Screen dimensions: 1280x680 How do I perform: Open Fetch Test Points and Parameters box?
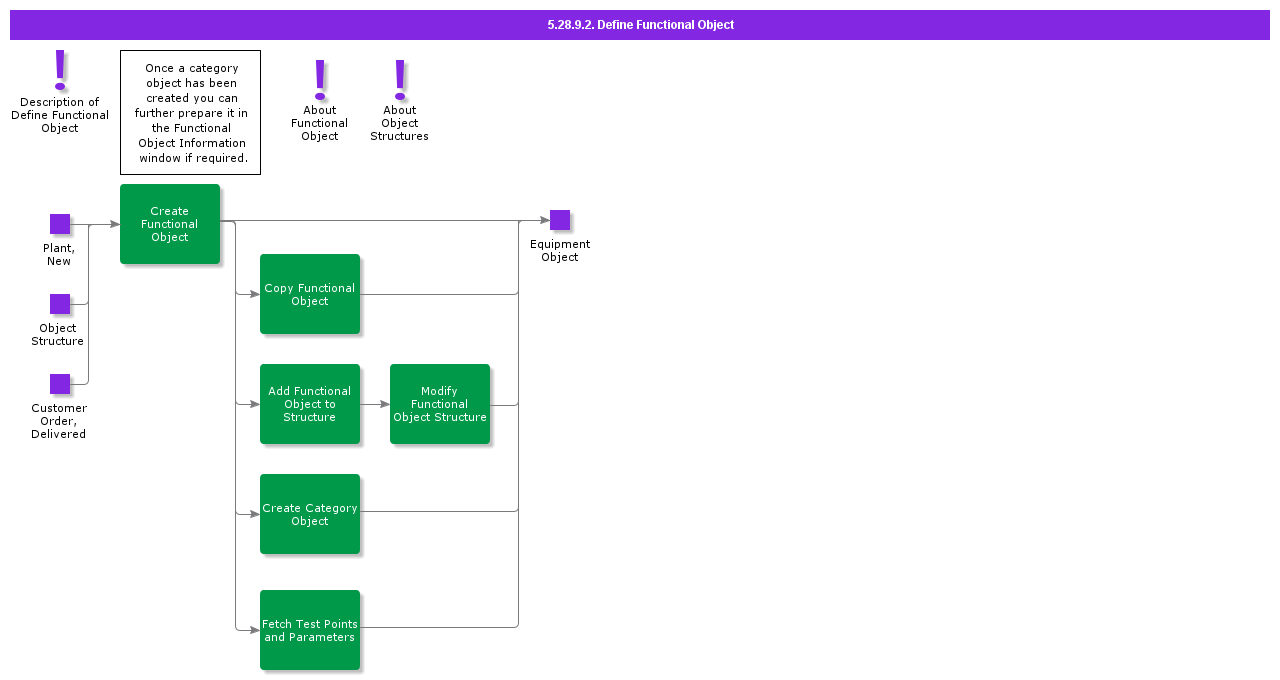310,630
